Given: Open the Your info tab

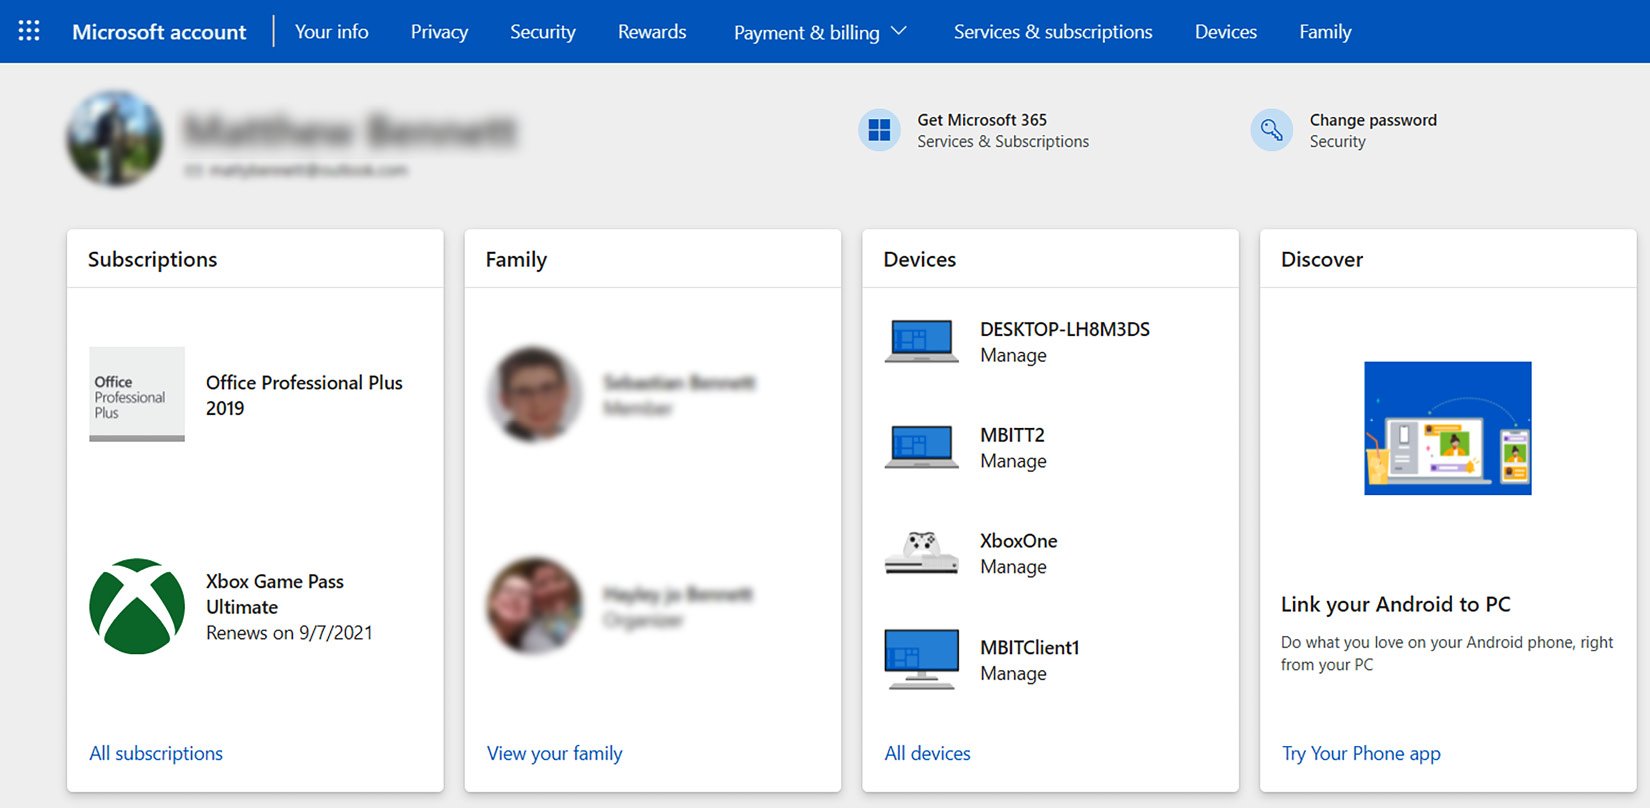Looking at the screenshot, I should click(x=332, y=31).
